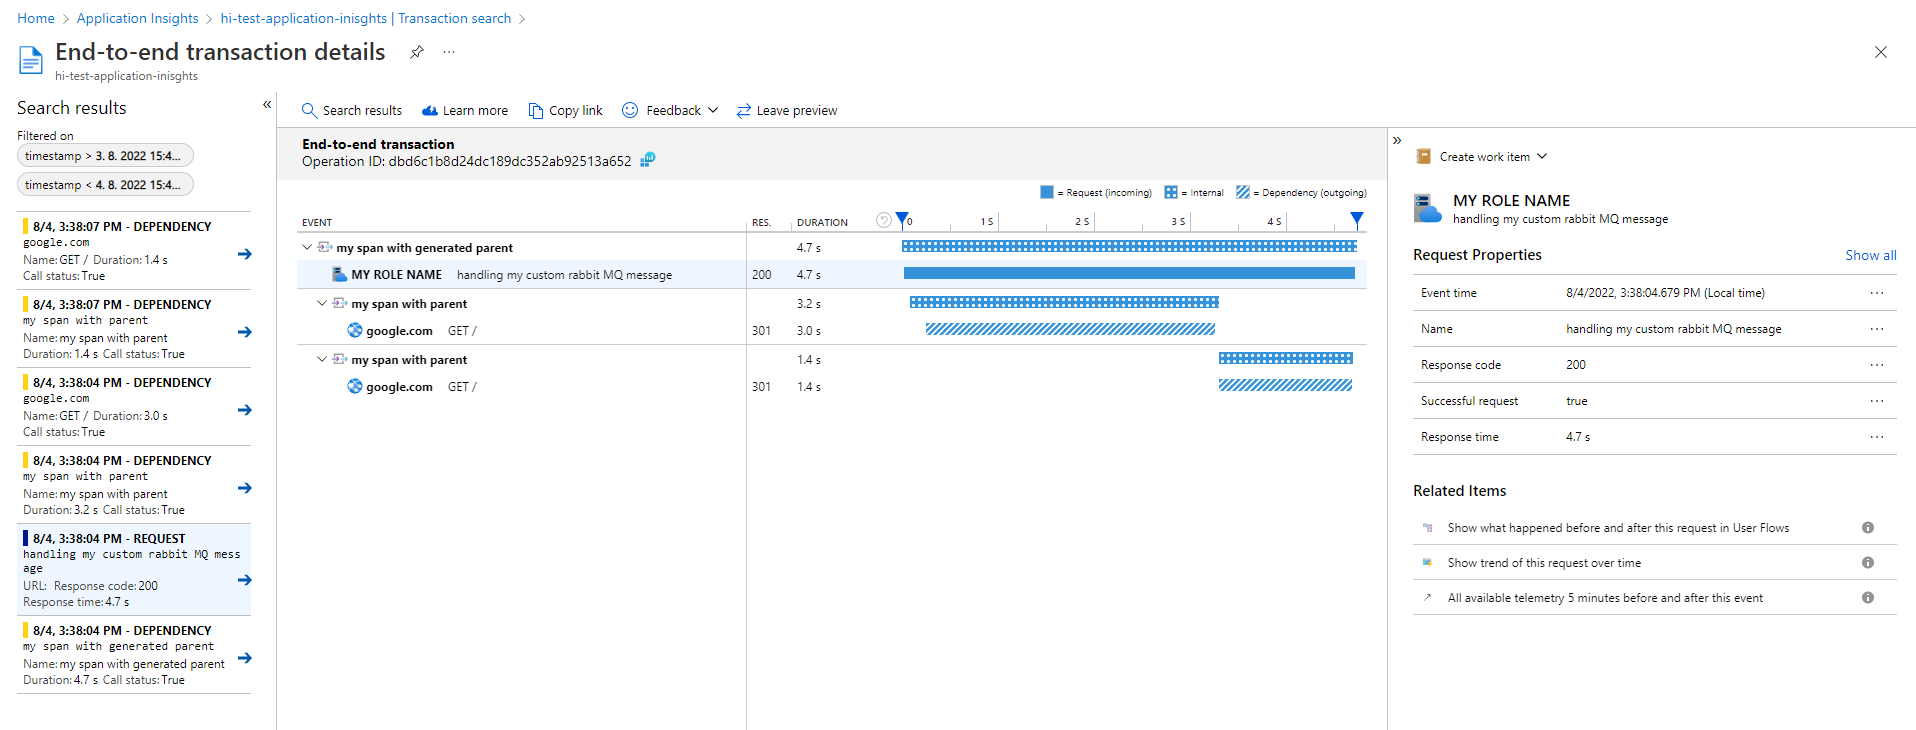Pin the End-to-end transaction details page

(x=417, y=52)
